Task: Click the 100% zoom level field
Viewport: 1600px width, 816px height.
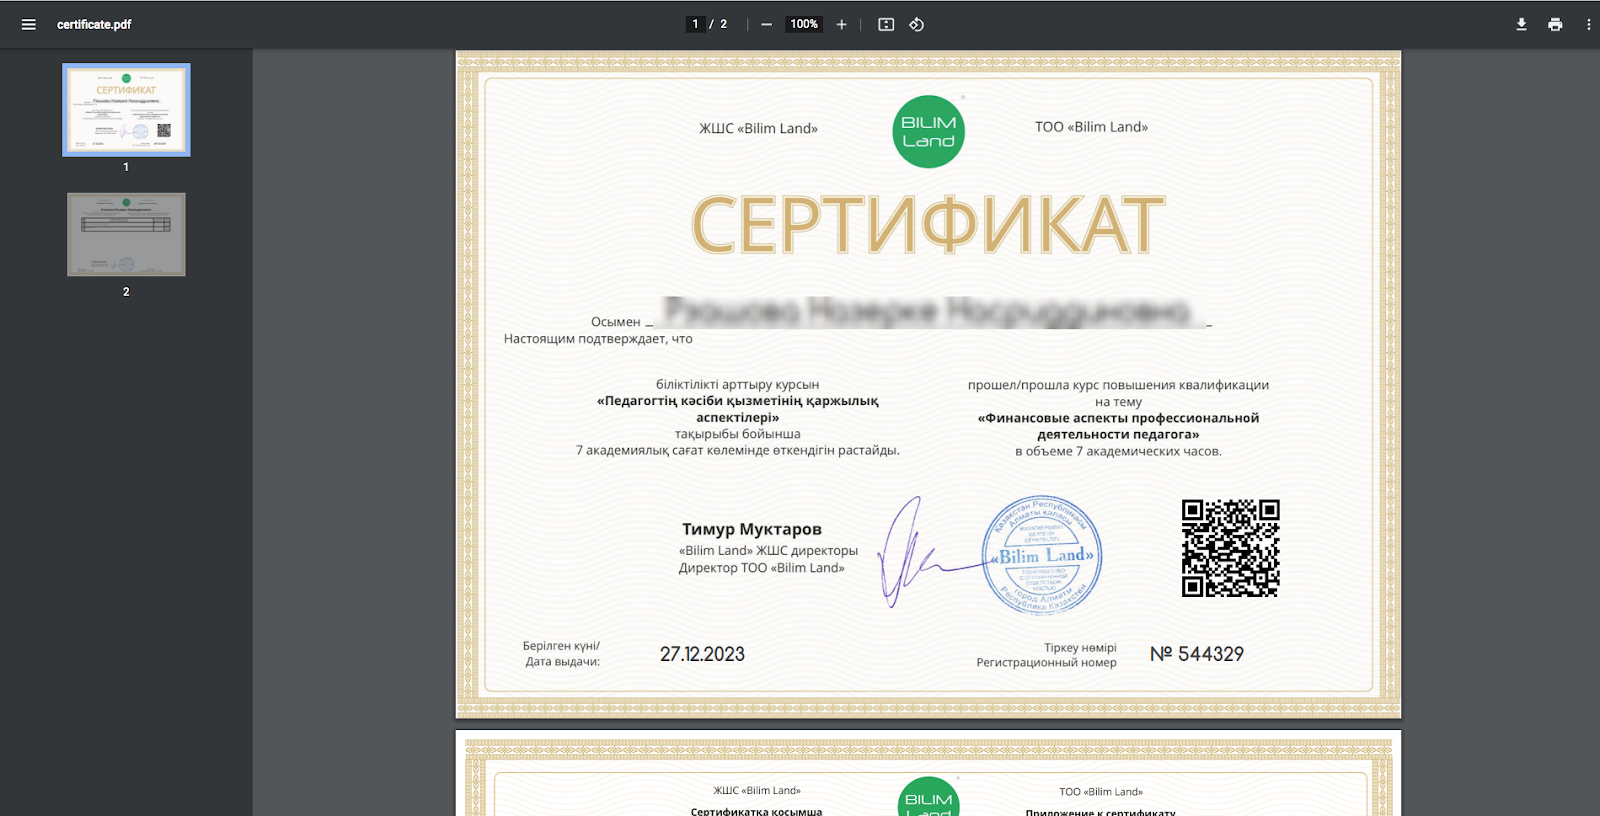Action: tap(804, 24)
